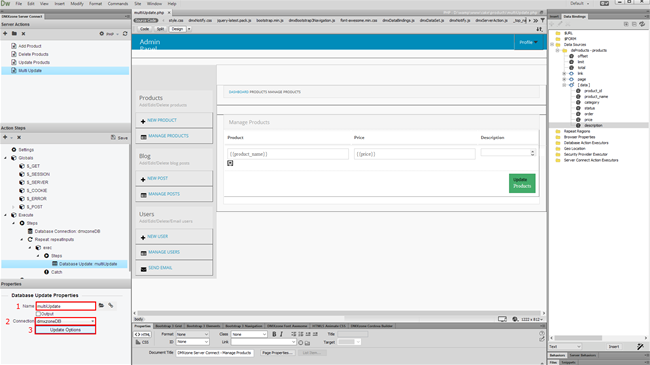Viewport: 650px width, 365px height.
Task: Open the ID dropdown
Action: click(192, 342)
